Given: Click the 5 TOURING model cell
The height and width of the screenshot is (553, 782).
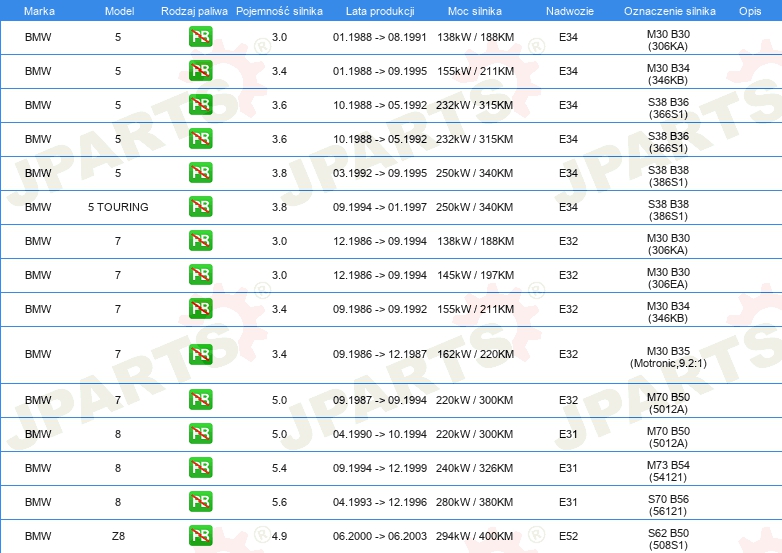Looking at the screenshot, I should 118,207.
